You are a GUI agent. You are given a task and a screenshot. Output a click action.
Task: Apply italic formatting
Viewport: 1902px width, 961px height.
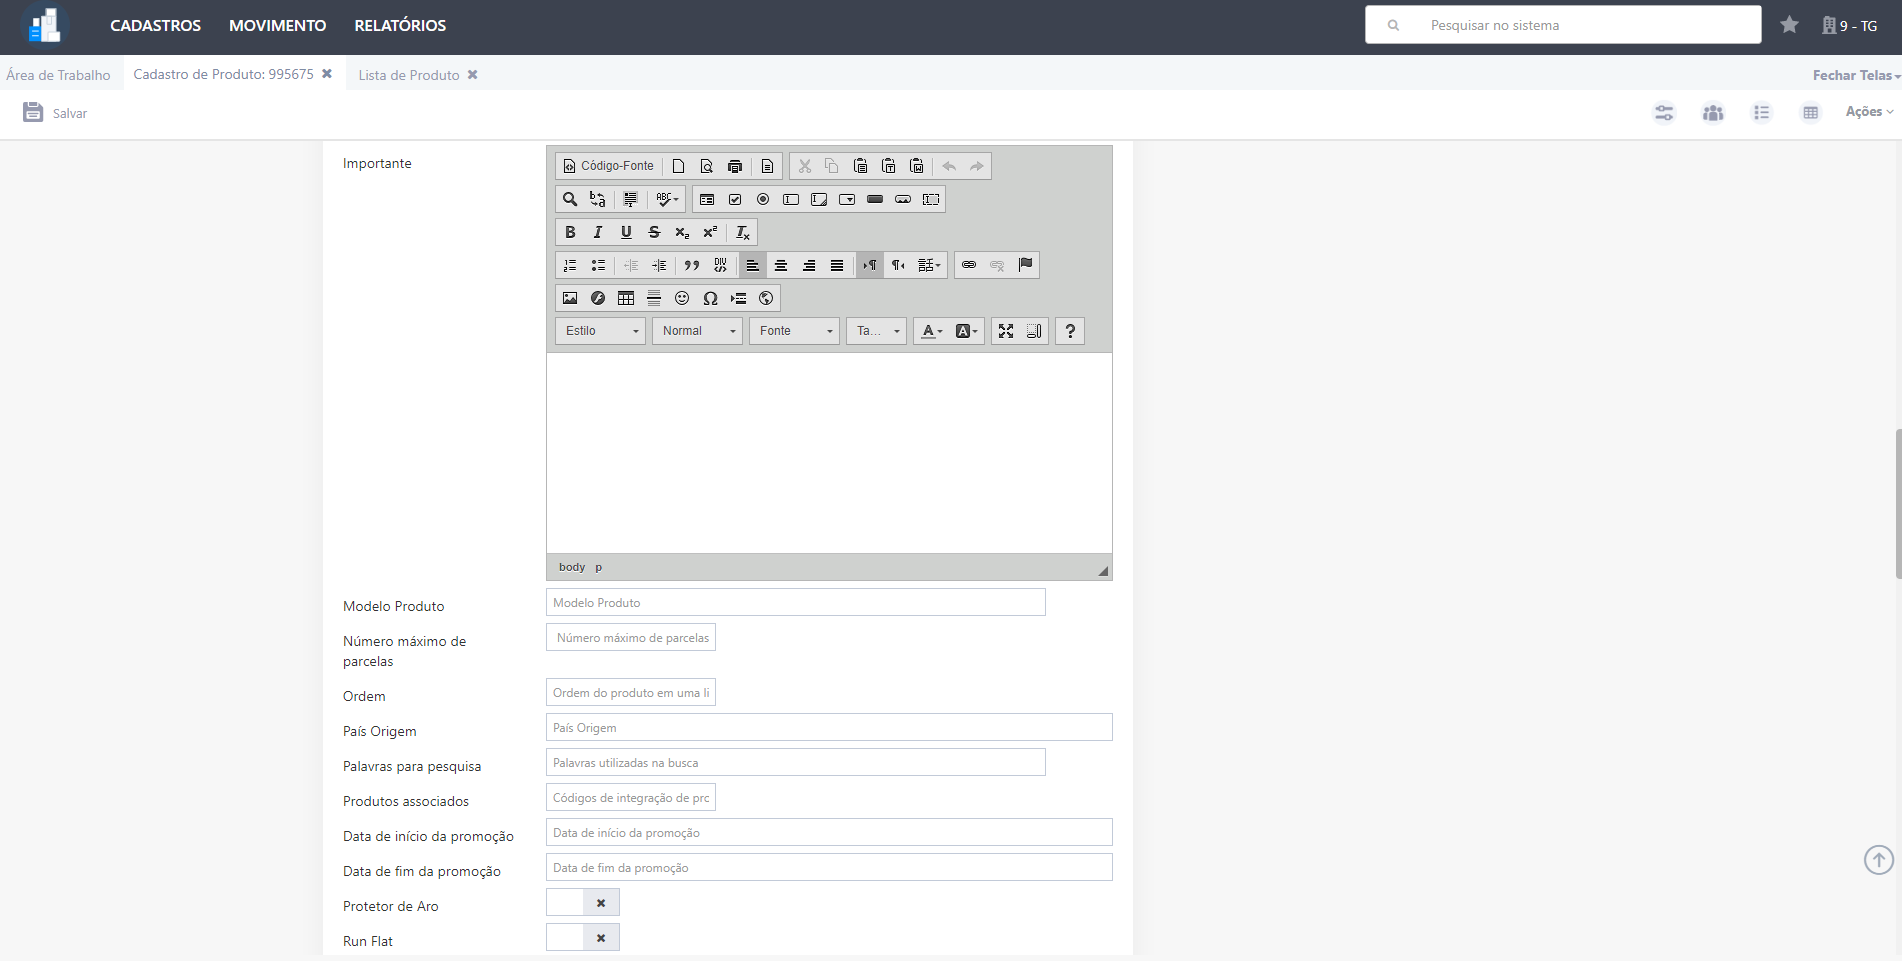[598, 232]
